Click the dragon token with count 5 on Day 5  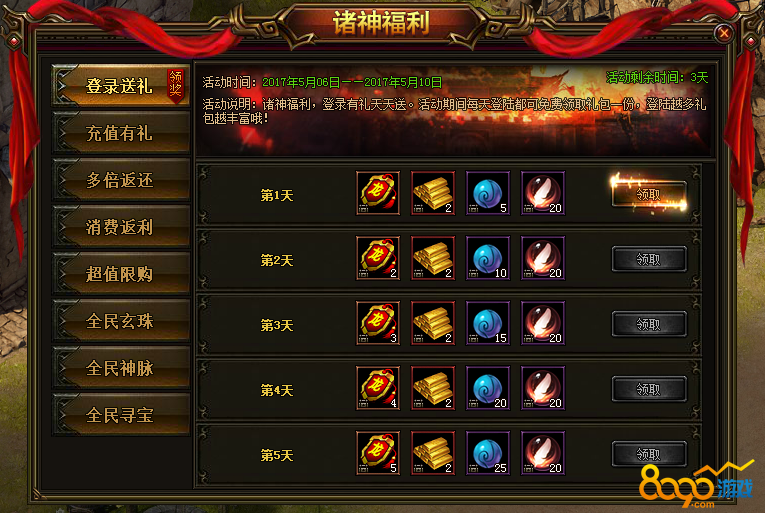coord(378,452)
